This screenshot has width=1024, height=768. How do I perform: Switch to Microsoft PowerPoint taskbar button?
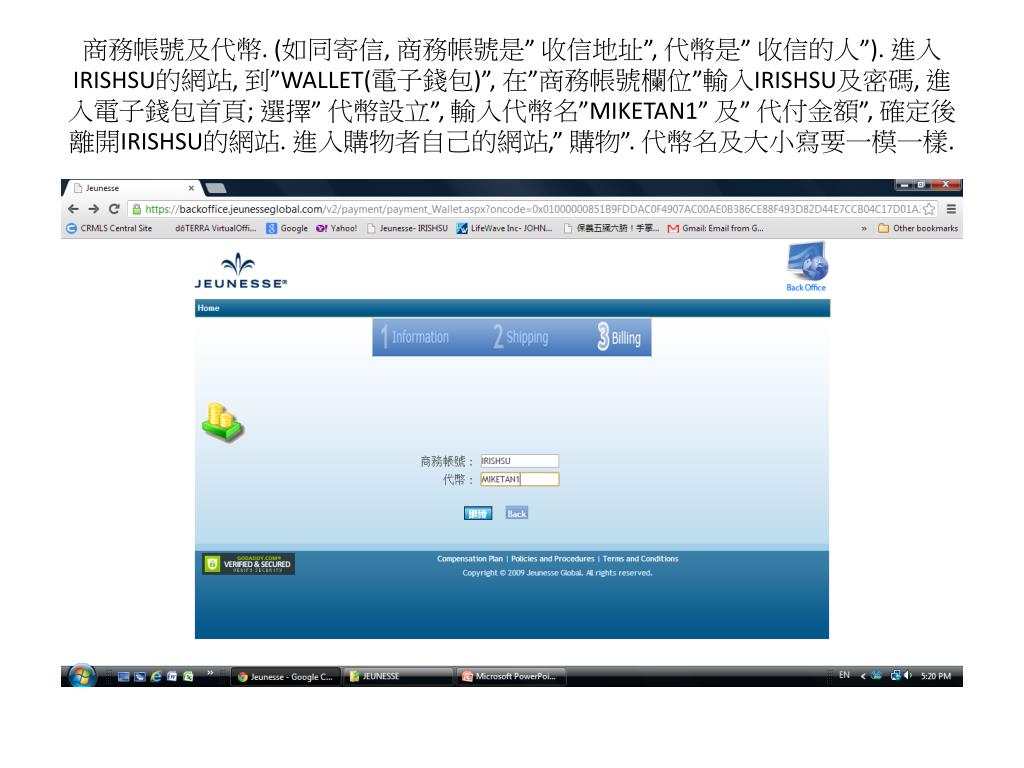(511, 677)
